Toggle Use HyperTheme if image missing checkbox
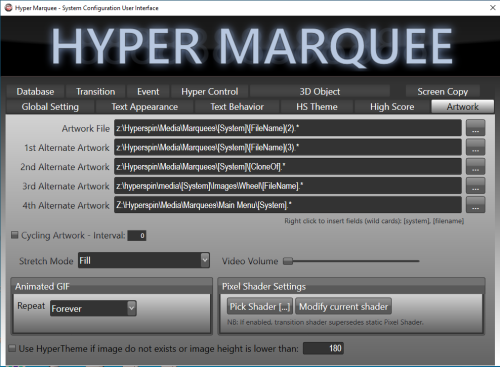500x367 pixels. pos(12,348)
